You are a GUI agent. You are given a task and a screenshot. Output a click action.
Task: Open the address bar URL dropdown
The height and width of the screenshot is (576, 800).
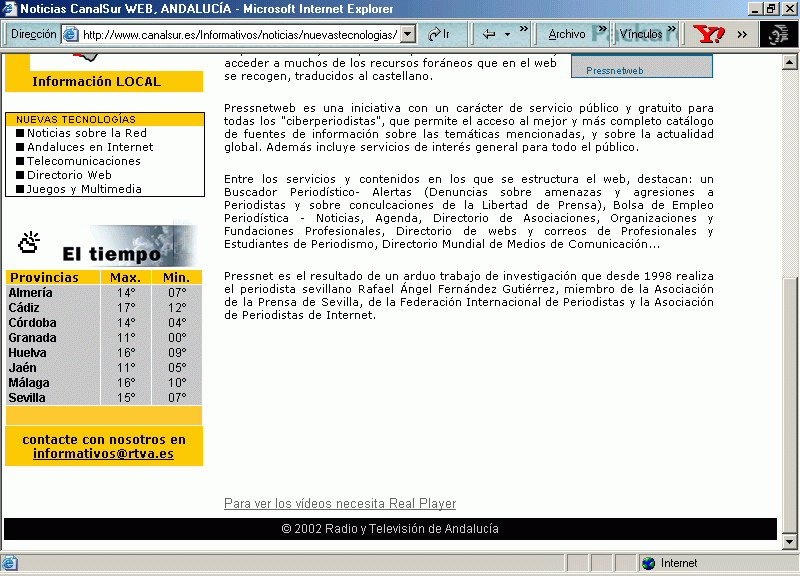407,34
